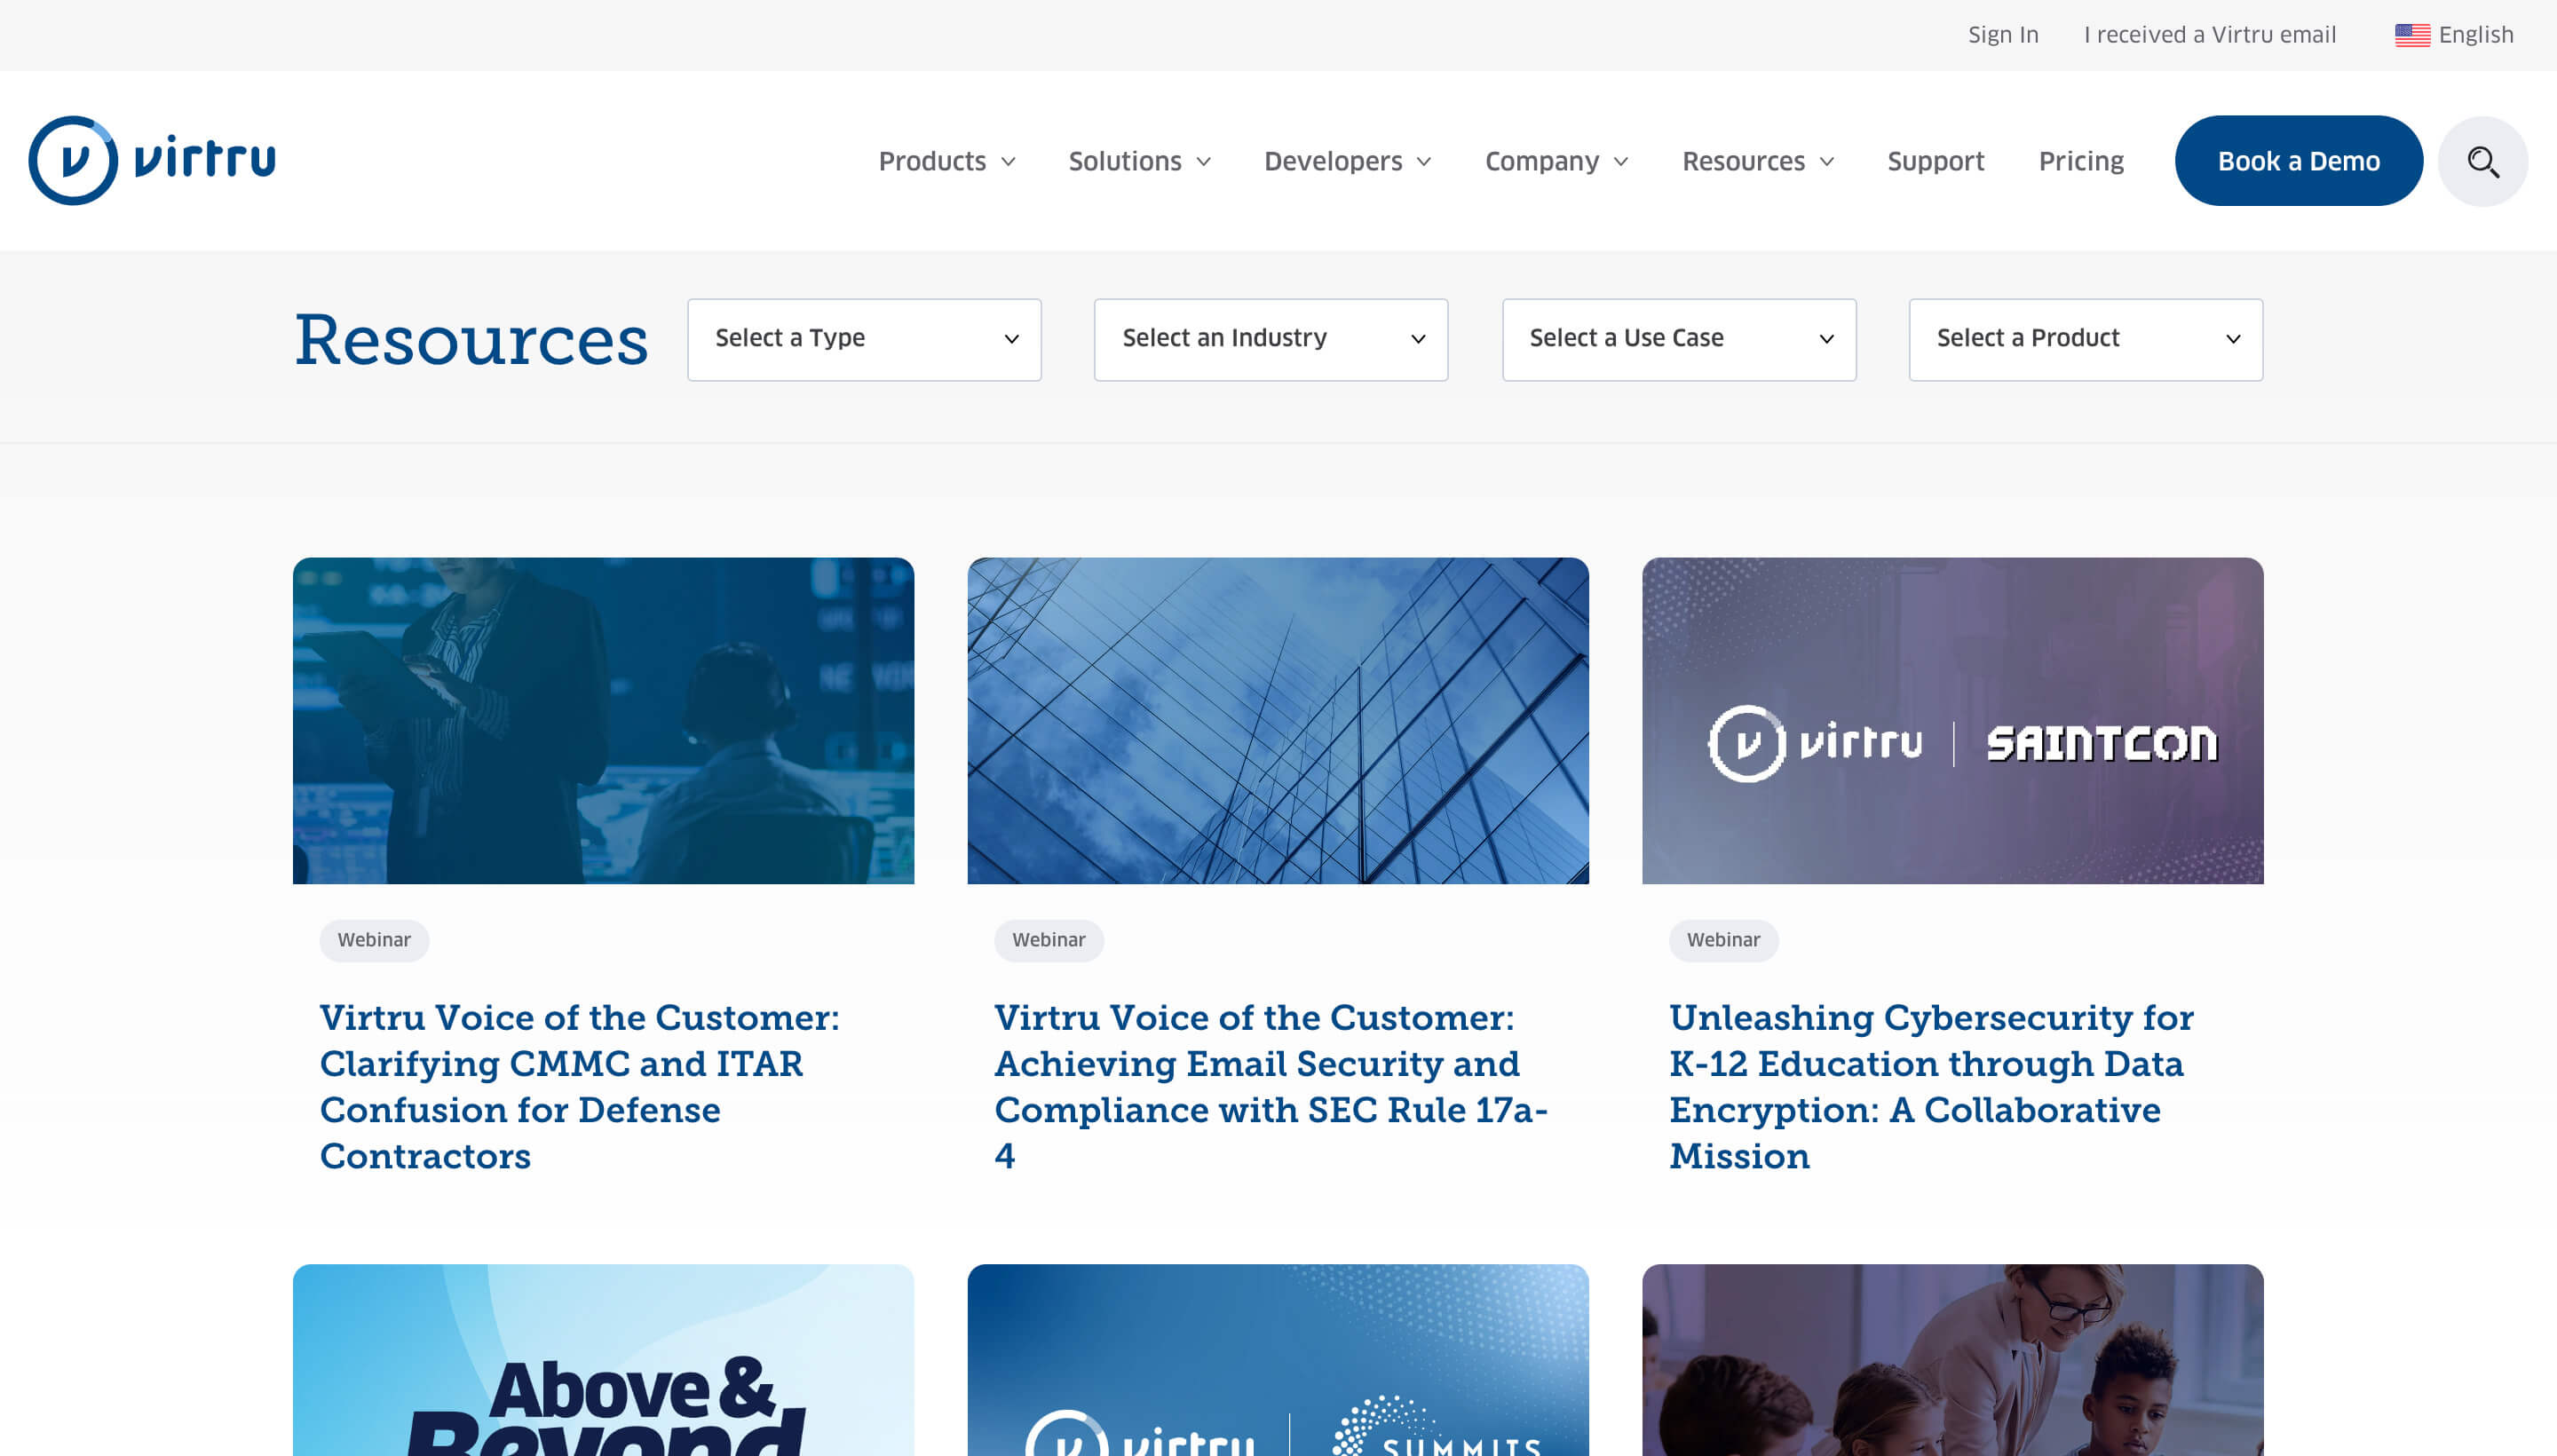This screenshot has width=2557, height=1456.
Task: Click the US flag language icon
Action: [x=2412, y=35]
